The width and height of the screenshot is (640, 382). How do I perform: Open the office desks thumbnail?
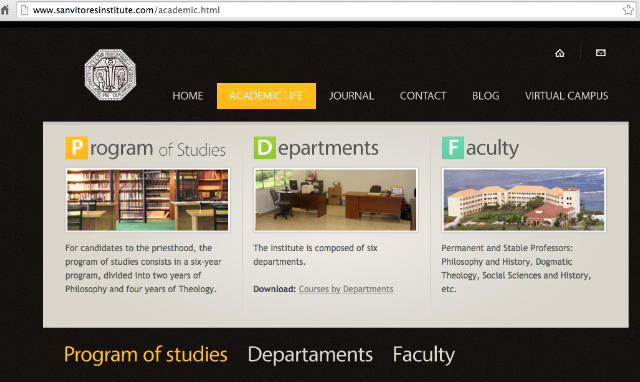pos(336,200)
